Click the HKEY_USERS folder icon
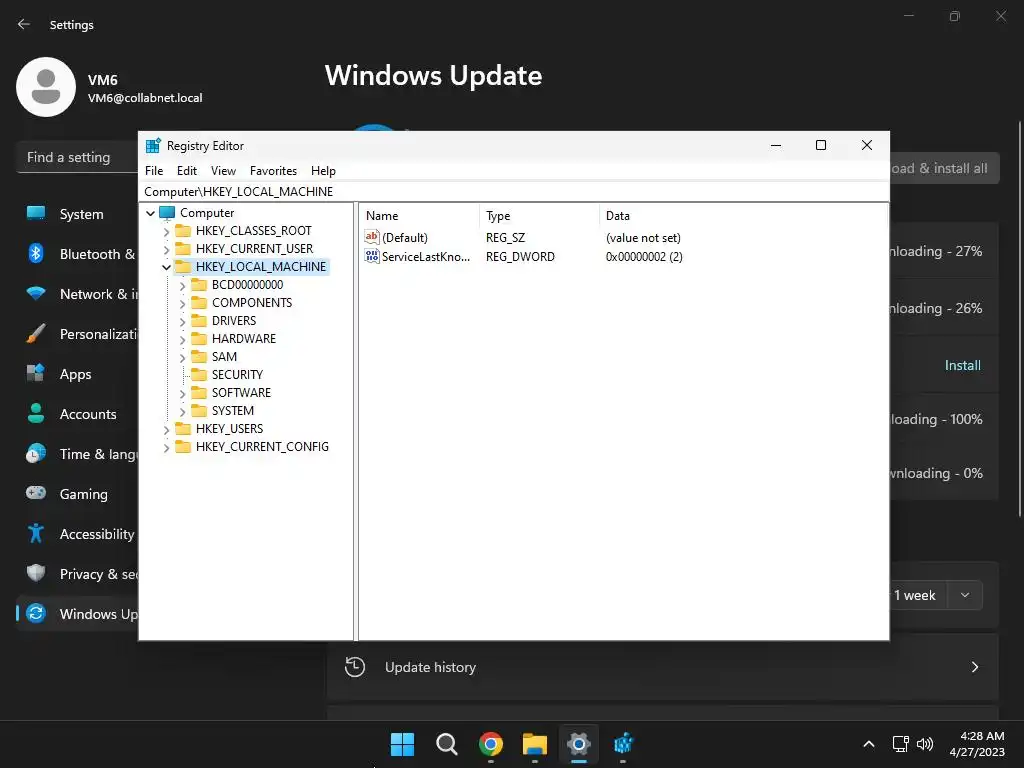This screenshot has height=768, width=1024. [184, 428]
